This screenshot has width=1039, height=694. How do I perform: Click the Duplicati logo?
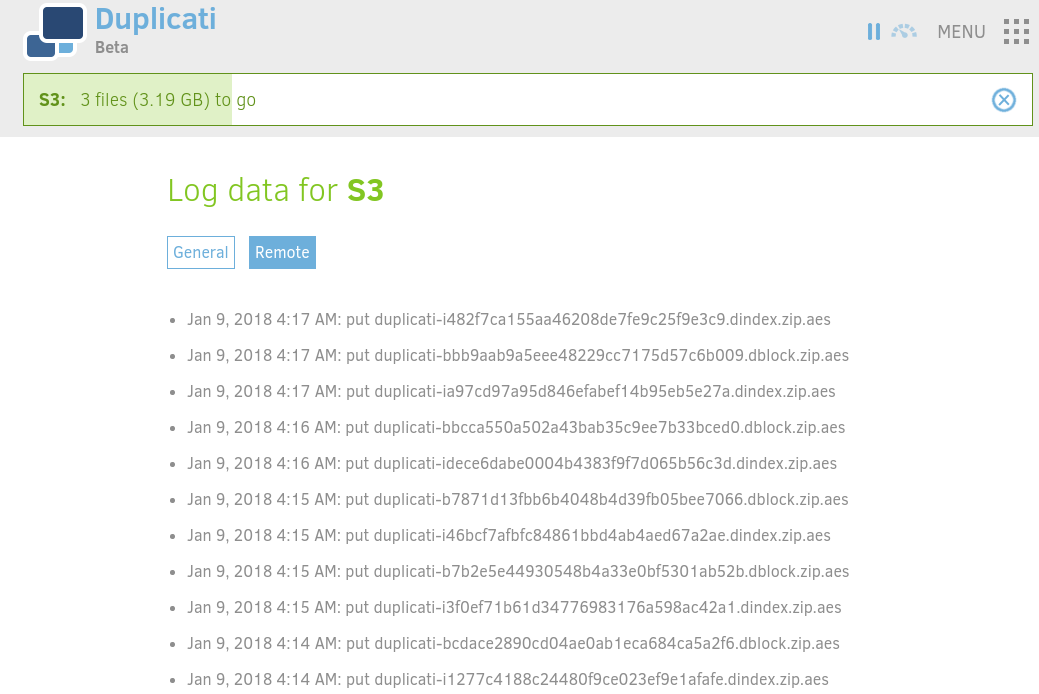pyautogui.click(x=55, y=31)
